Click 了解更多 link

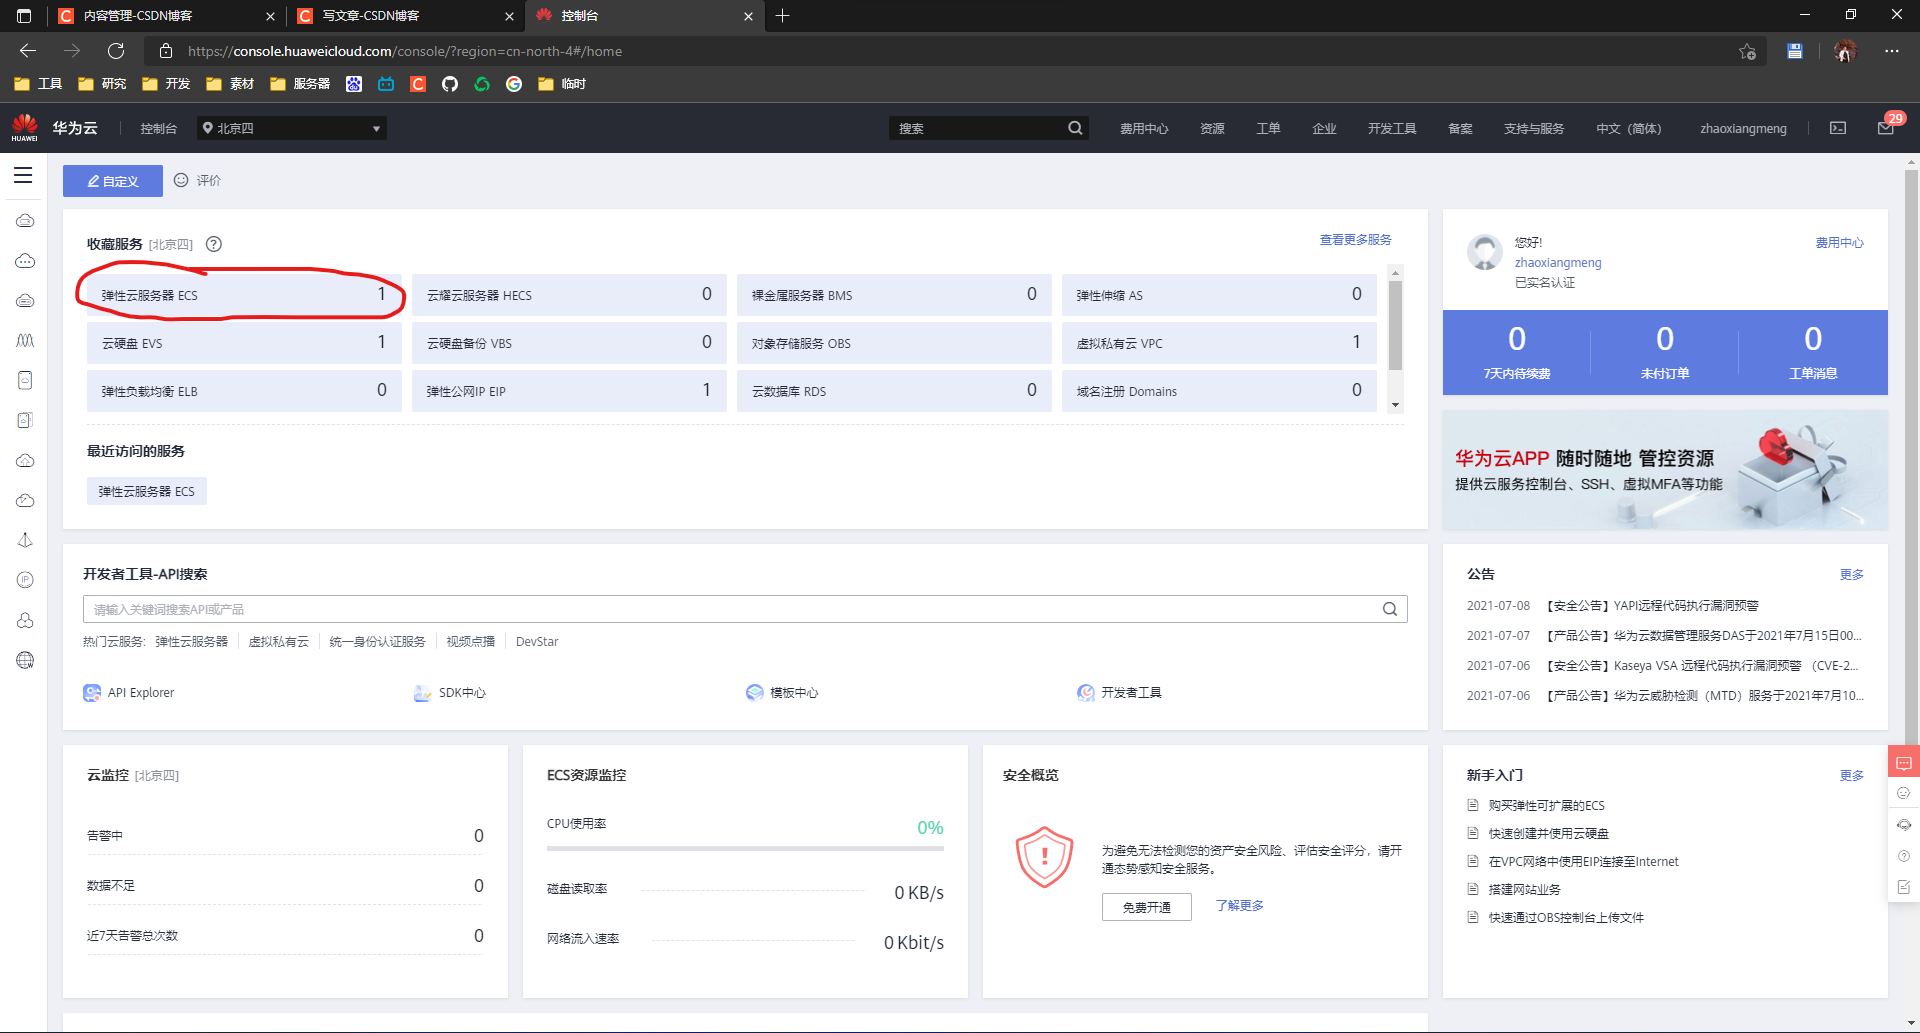click(x=1239, y=905)
